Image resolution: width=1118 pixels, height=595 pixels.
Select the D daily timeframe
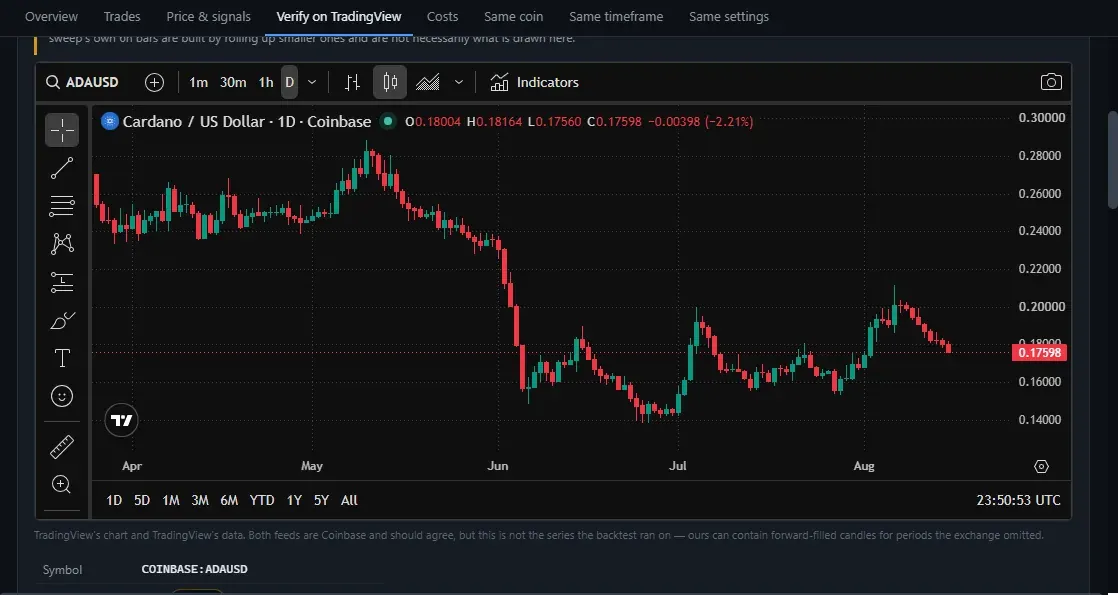click(x=289, y=82)
